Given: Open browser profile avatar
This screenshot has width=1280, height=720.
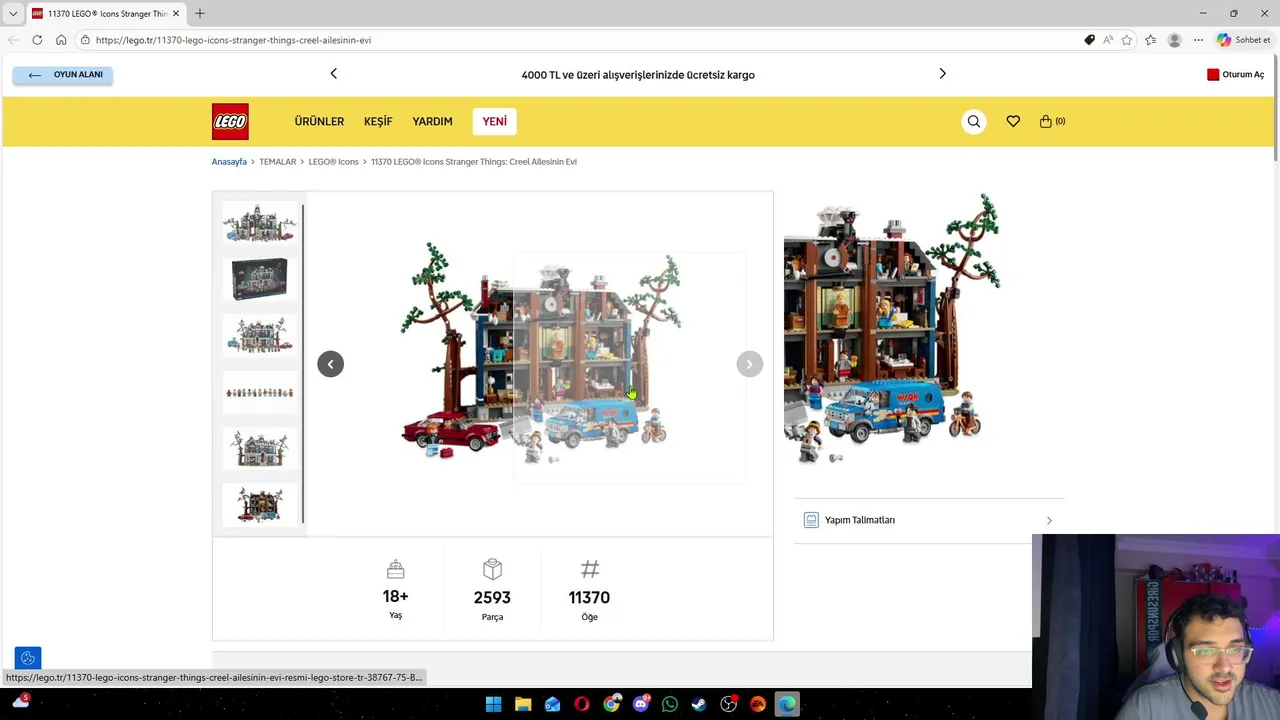Looking at the screenshot, I should [x=1174, y=40].
